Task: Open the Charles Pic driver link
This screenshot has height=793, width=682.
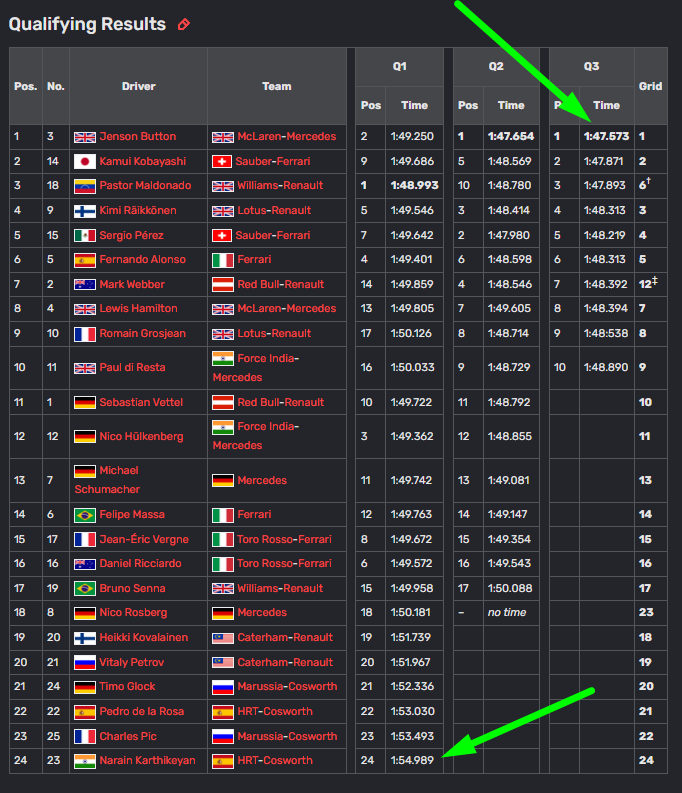Action: pos(128,736)
